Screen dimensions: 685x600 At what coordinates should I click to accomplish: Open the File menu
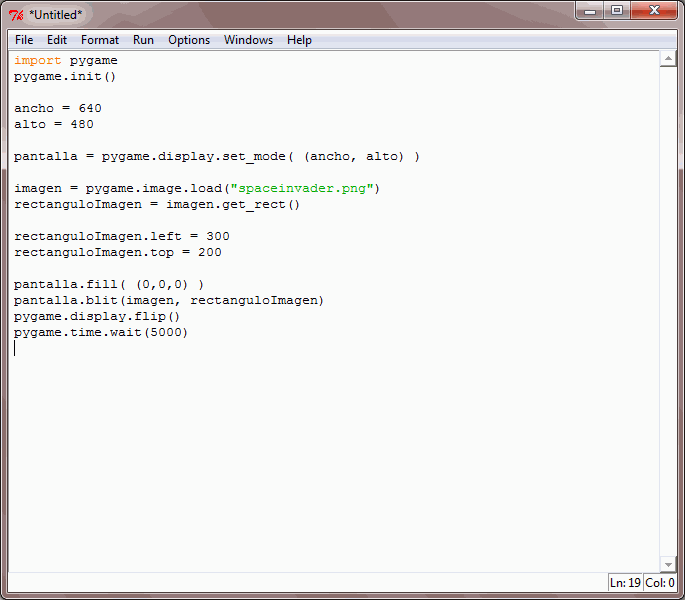pos(24,40)
